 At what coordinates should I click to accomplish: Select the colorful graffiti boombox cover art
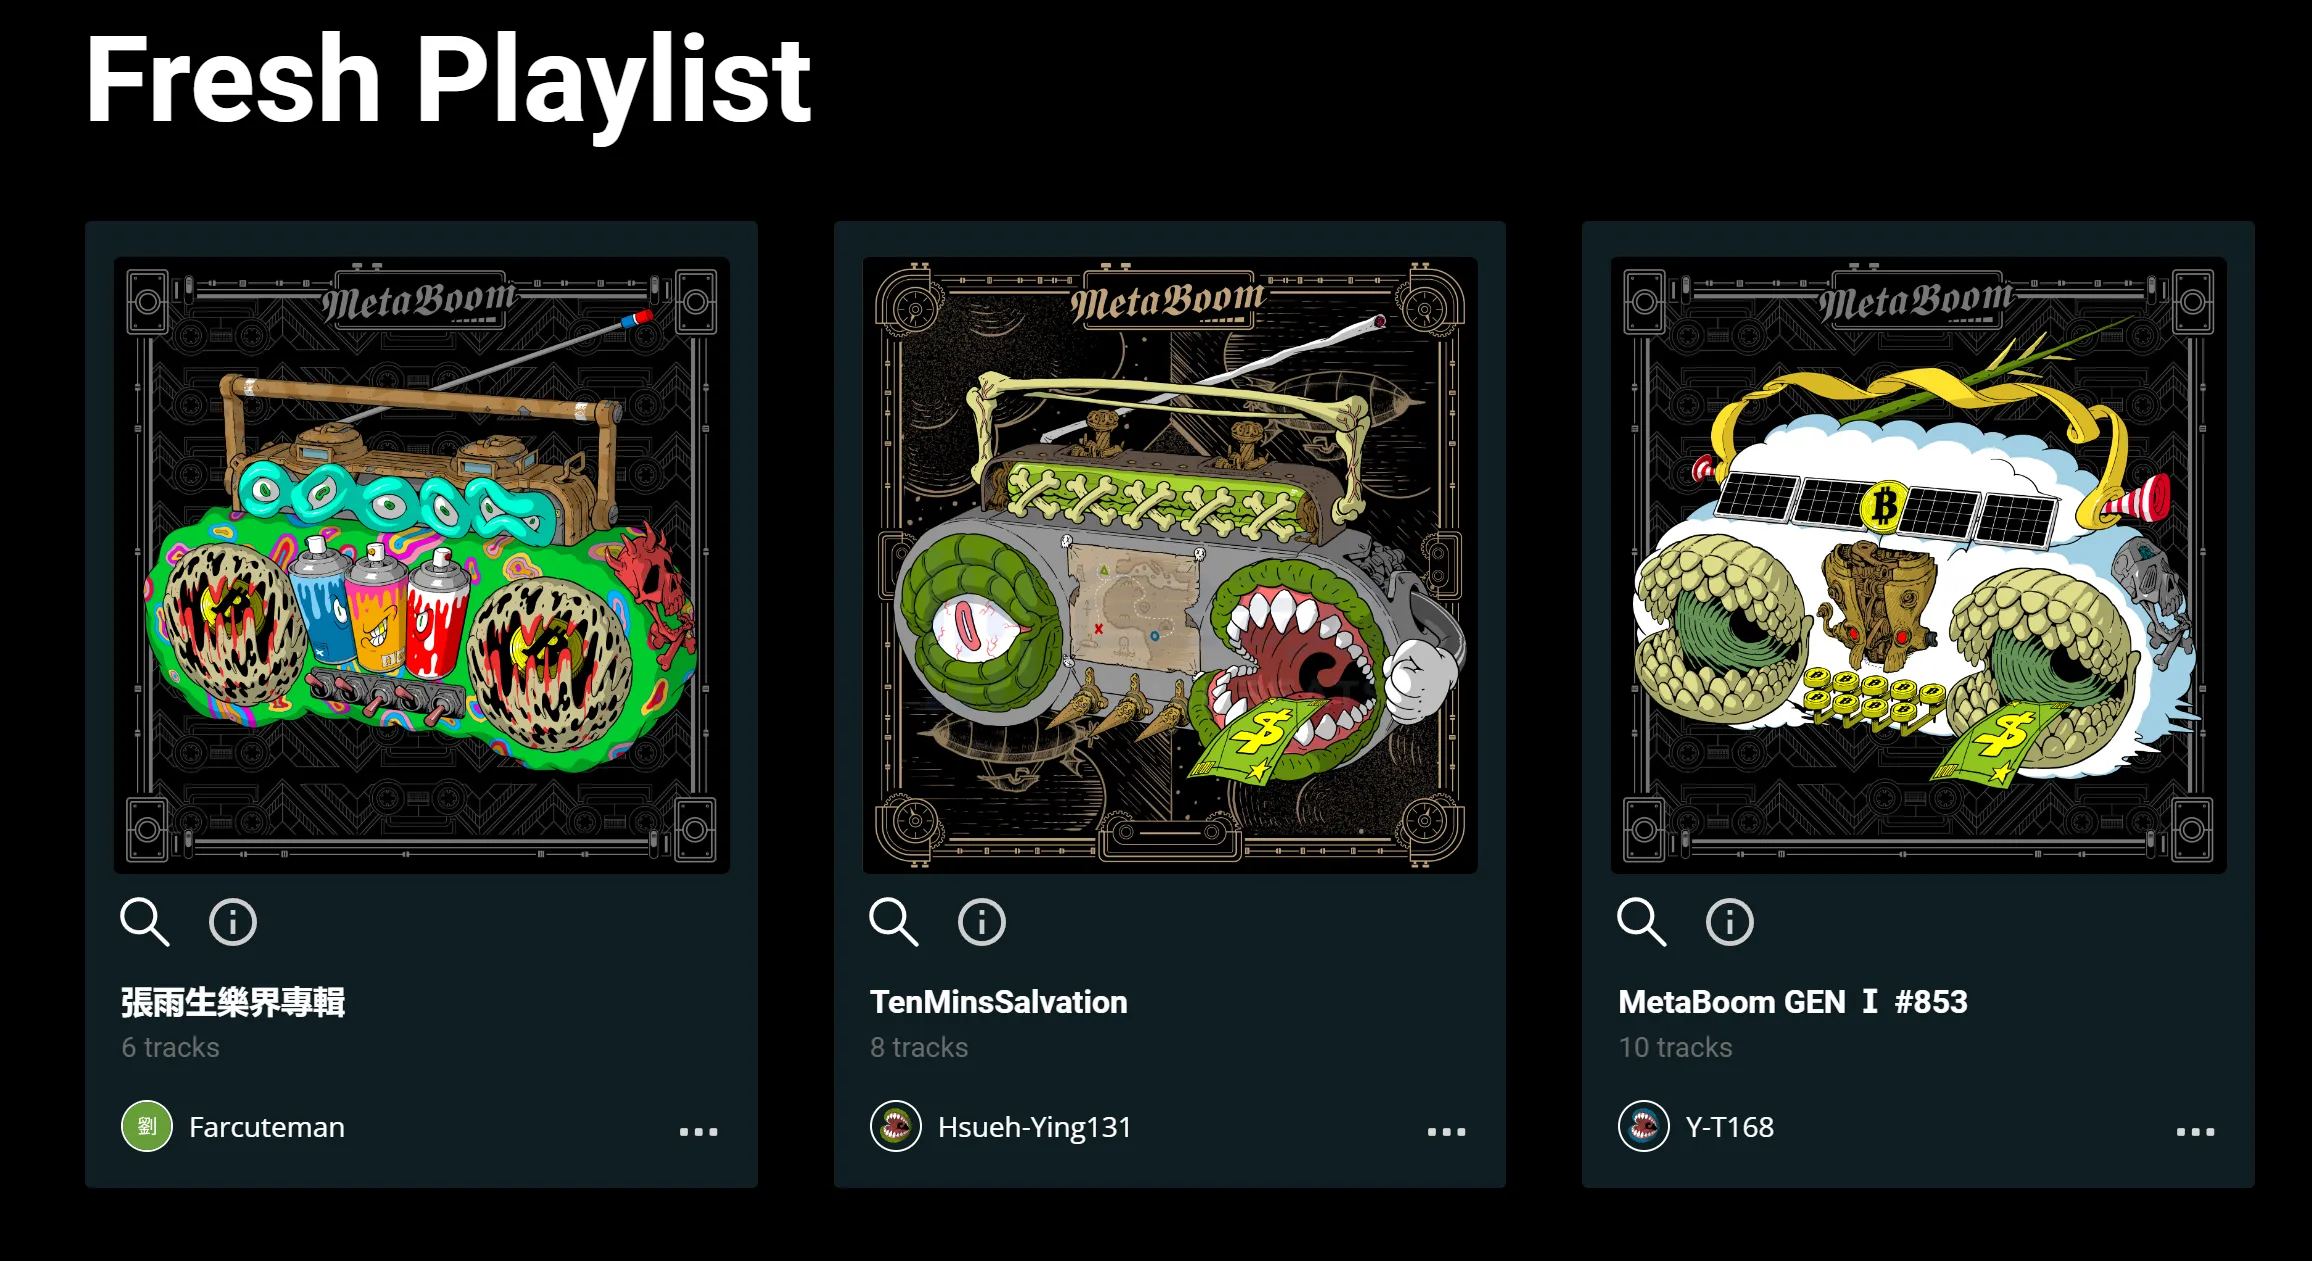(422, 565)
